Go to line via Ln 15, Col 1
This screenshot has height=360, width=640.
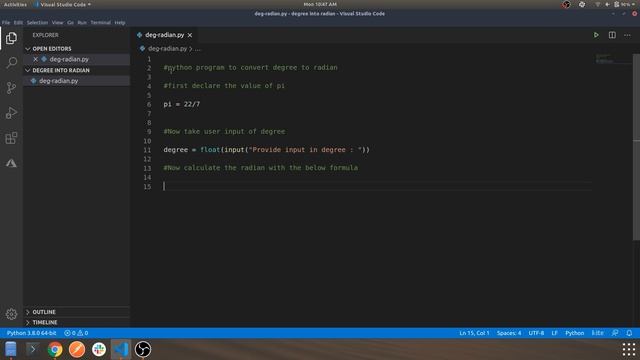click(x=474, y=333)
